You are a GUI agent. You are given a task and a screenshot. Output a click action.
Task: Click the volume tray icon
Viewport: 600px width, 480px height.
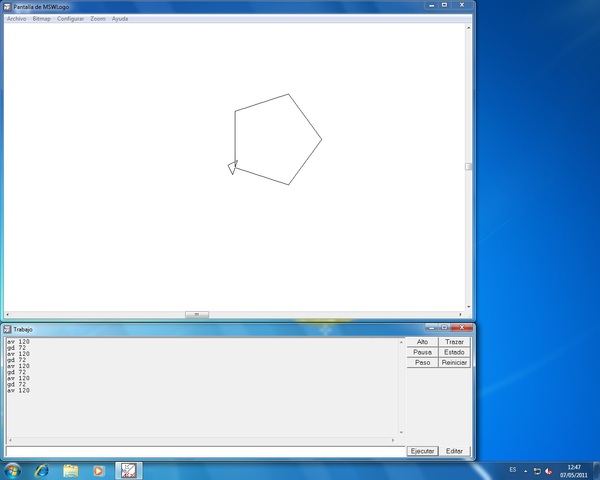coord(548,471)
